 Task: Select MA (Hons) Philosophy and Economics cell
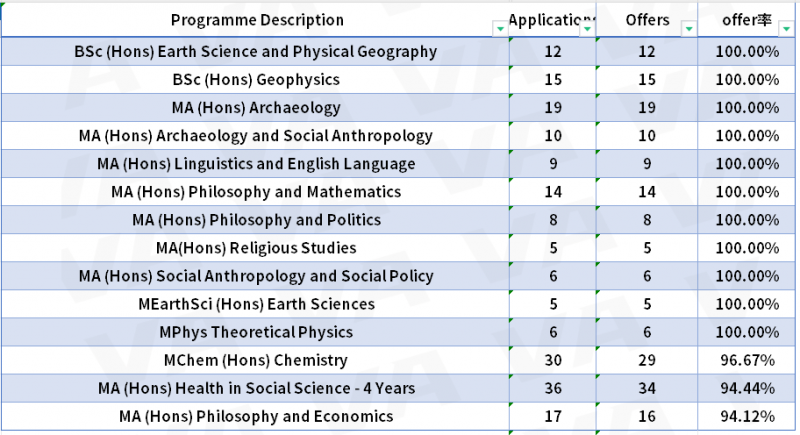click(x=255, y=416)
